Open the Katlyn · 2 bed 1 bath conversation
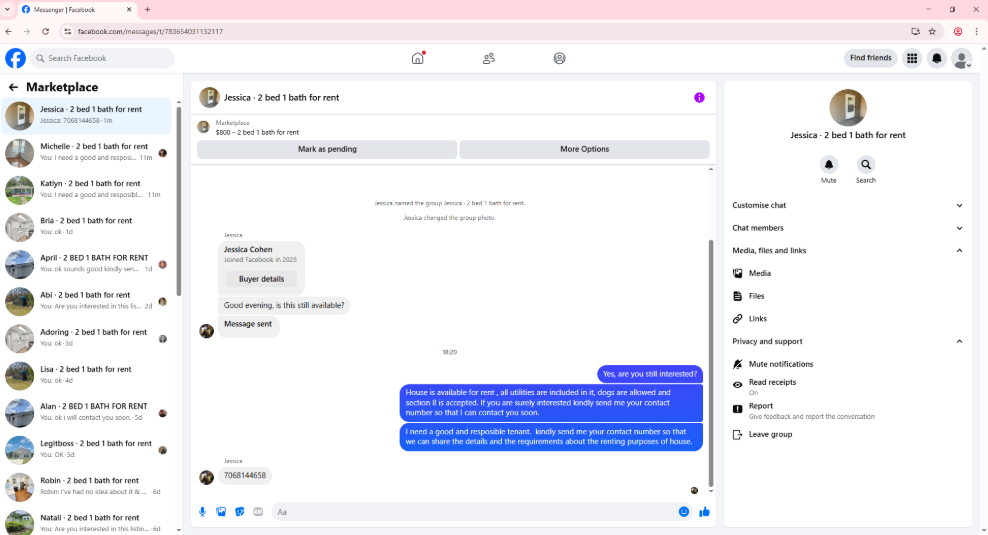This screenshot has width=988, height=535. coord(87,190)
